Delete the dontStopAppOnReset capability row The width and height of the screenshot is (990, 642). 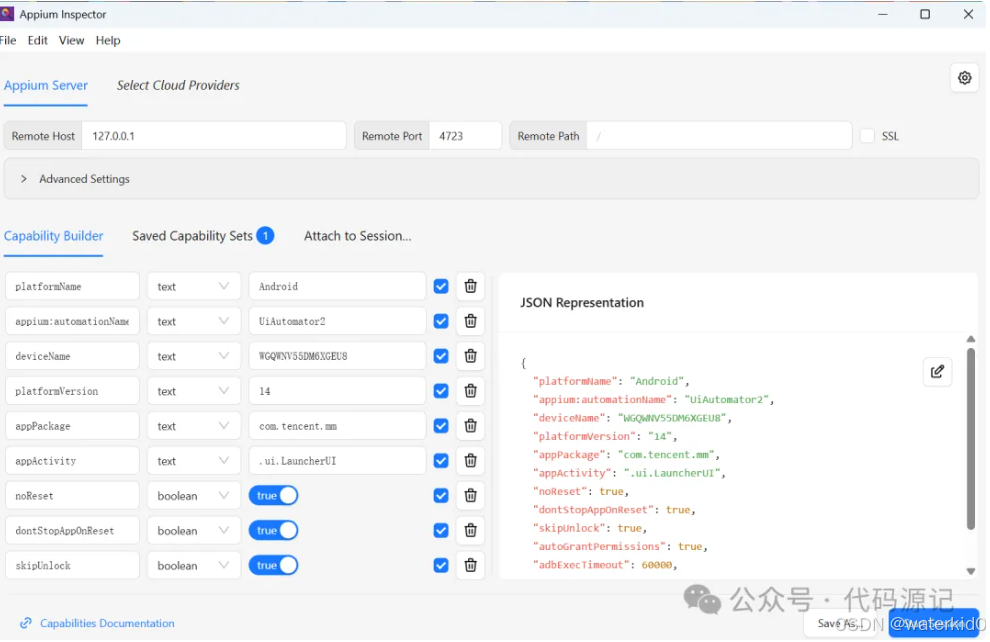point(472,532)
